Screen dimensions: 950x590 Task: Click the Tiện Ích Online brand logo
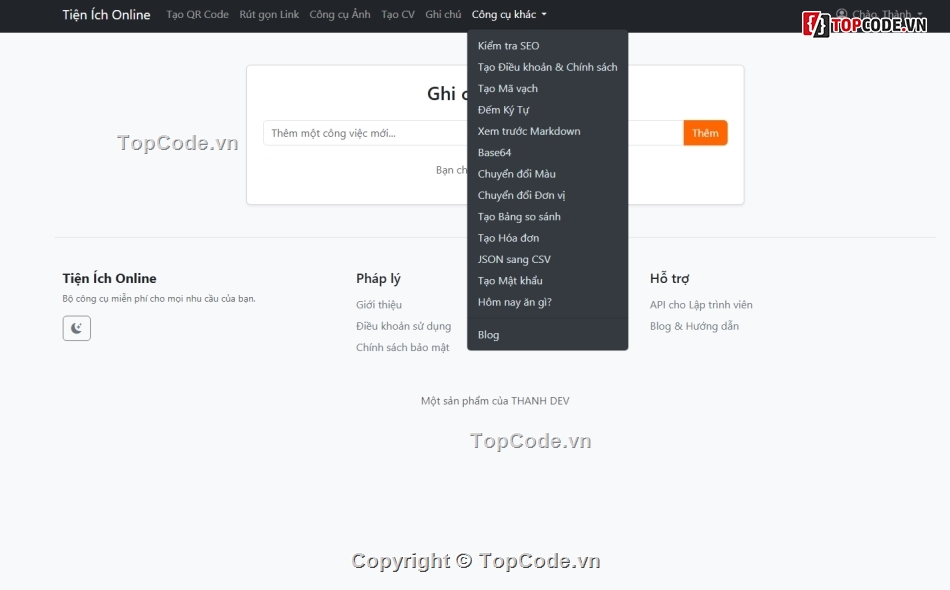(x=106, y=15)
